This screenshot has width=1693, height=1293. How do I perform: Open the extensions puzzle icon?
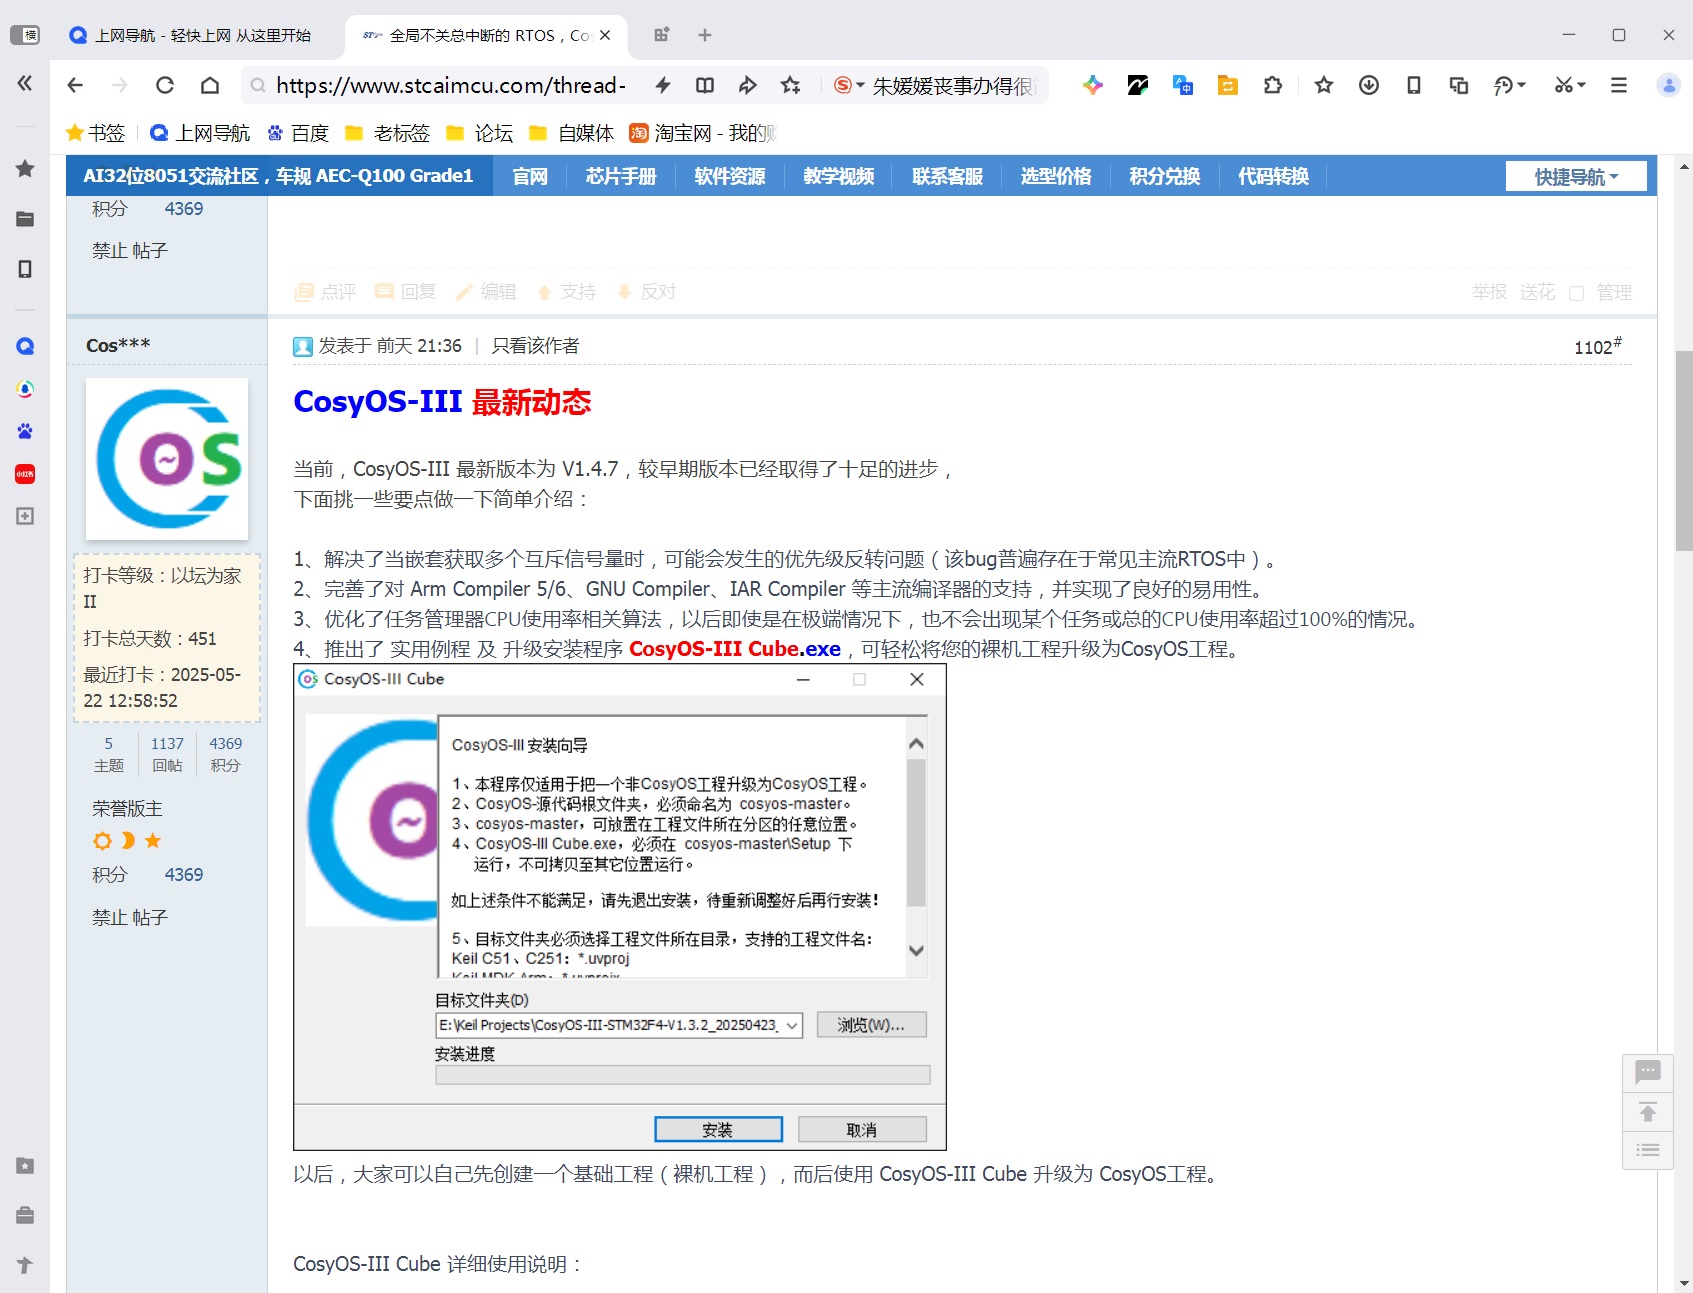pos(1273,85)
